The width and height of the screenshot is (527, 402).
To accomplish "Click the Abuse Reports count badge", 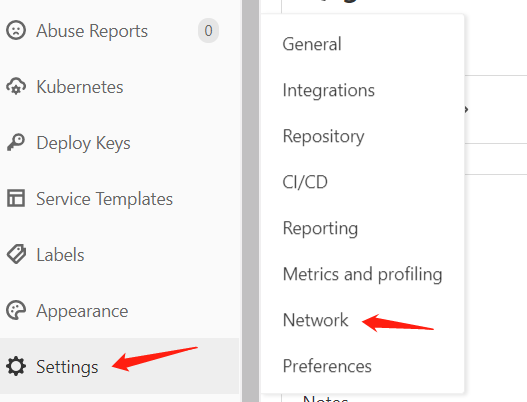I will (208, 31).
